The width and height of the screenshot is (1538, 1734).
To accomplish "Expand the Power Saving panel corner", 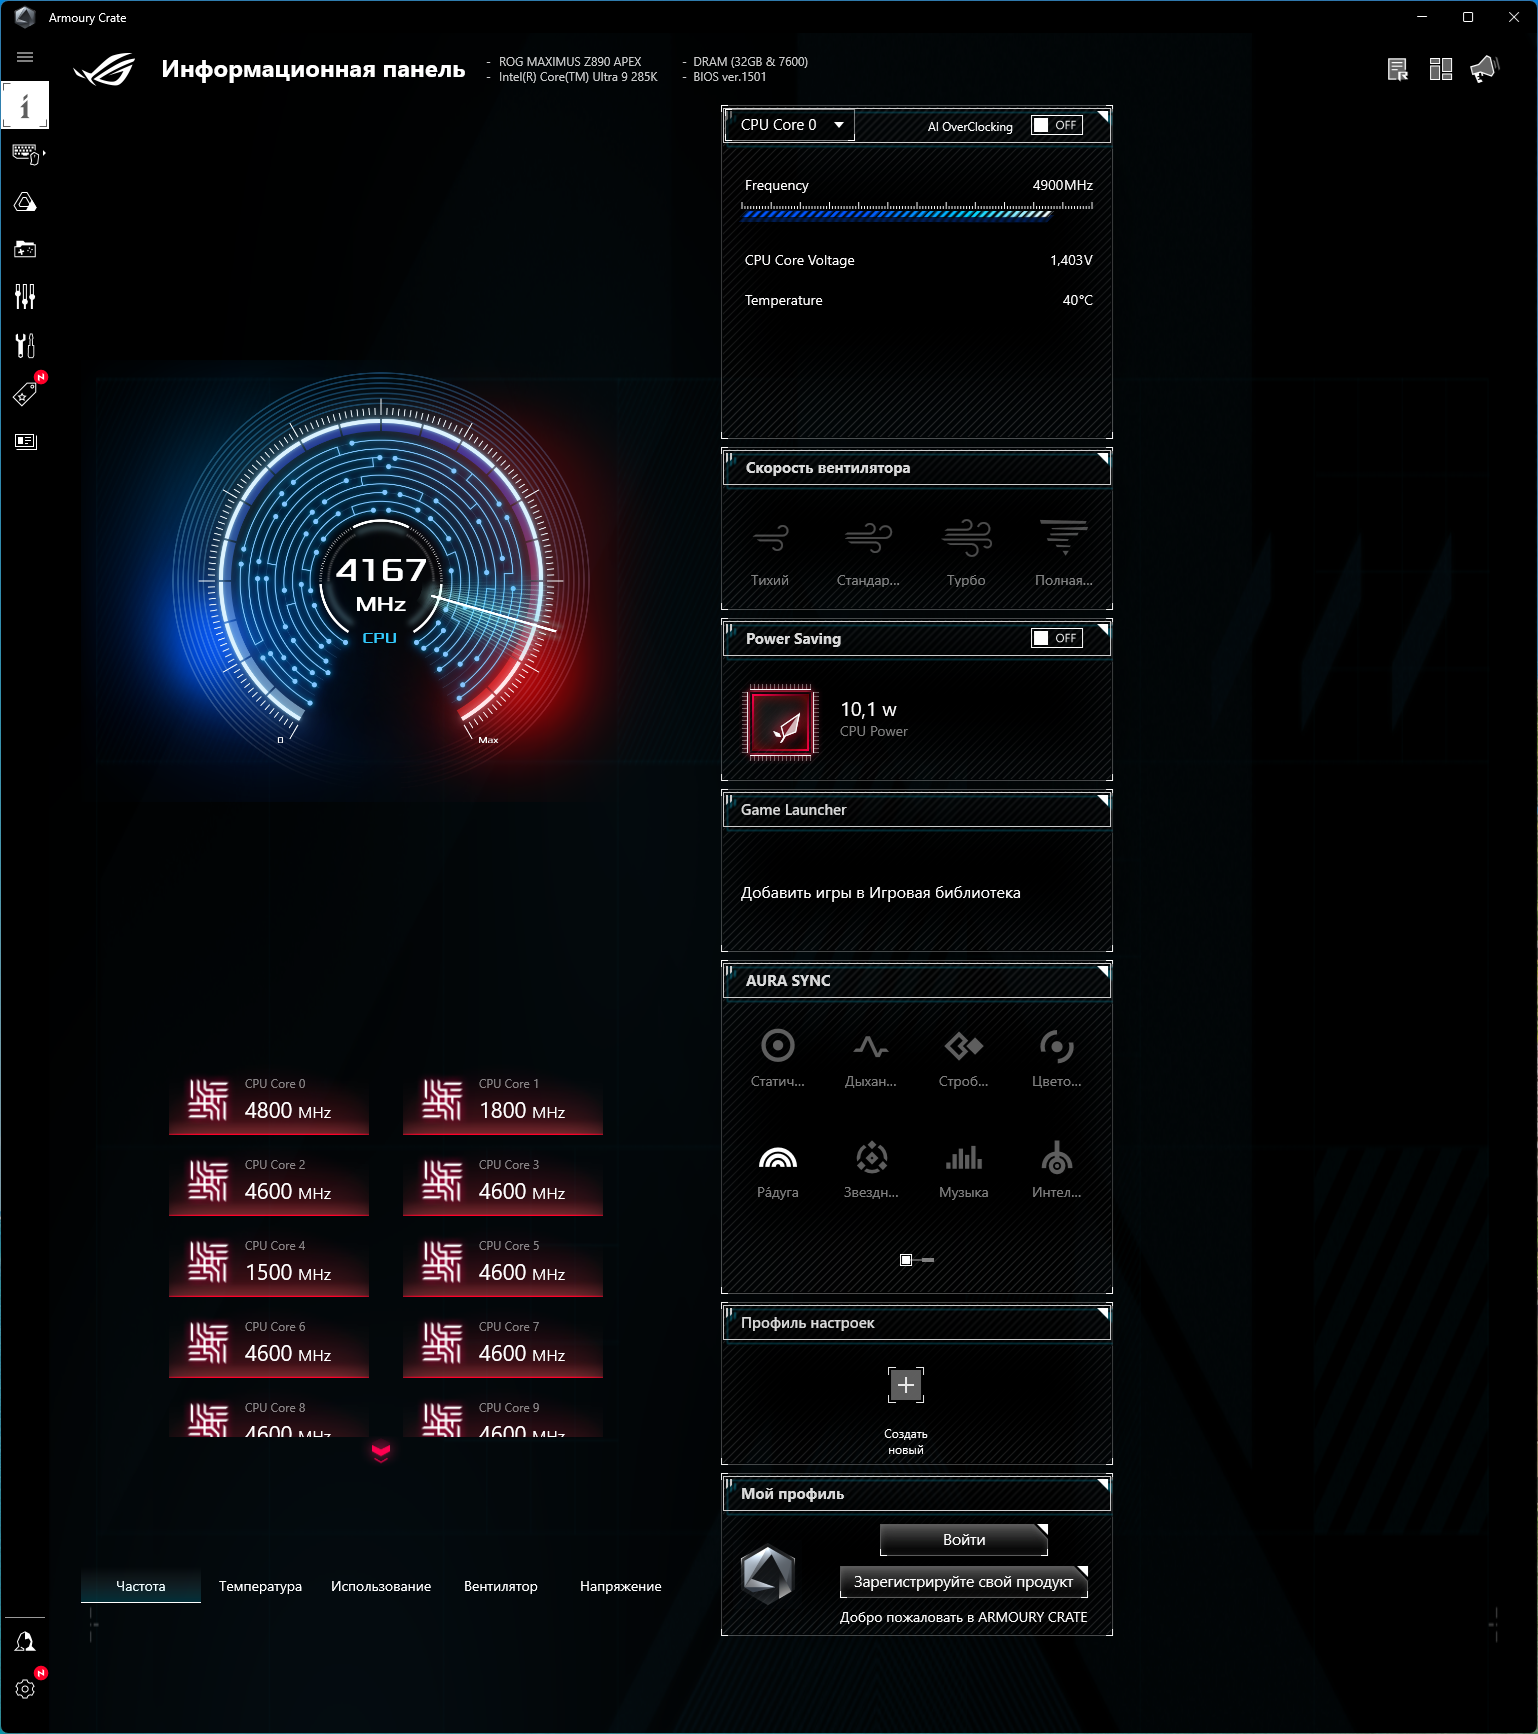I will (1103, 630).
